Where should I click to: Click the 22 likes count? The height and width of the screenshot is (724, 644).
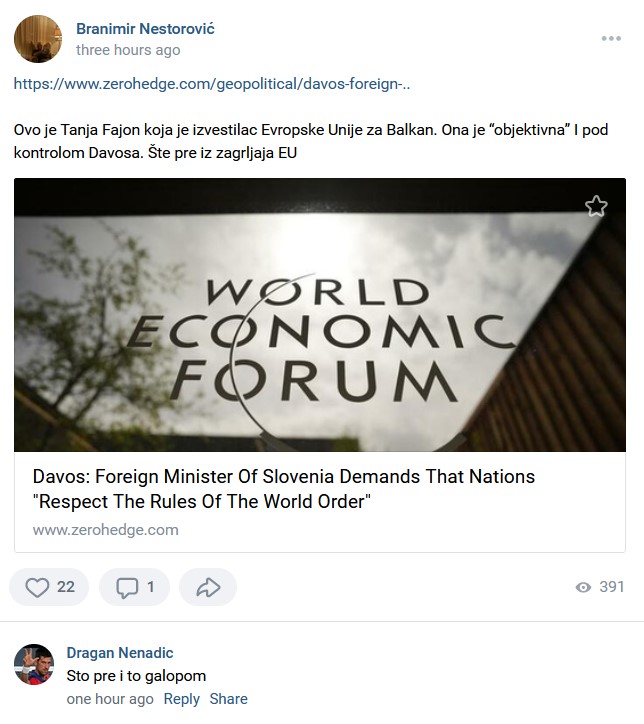point(66,587)
